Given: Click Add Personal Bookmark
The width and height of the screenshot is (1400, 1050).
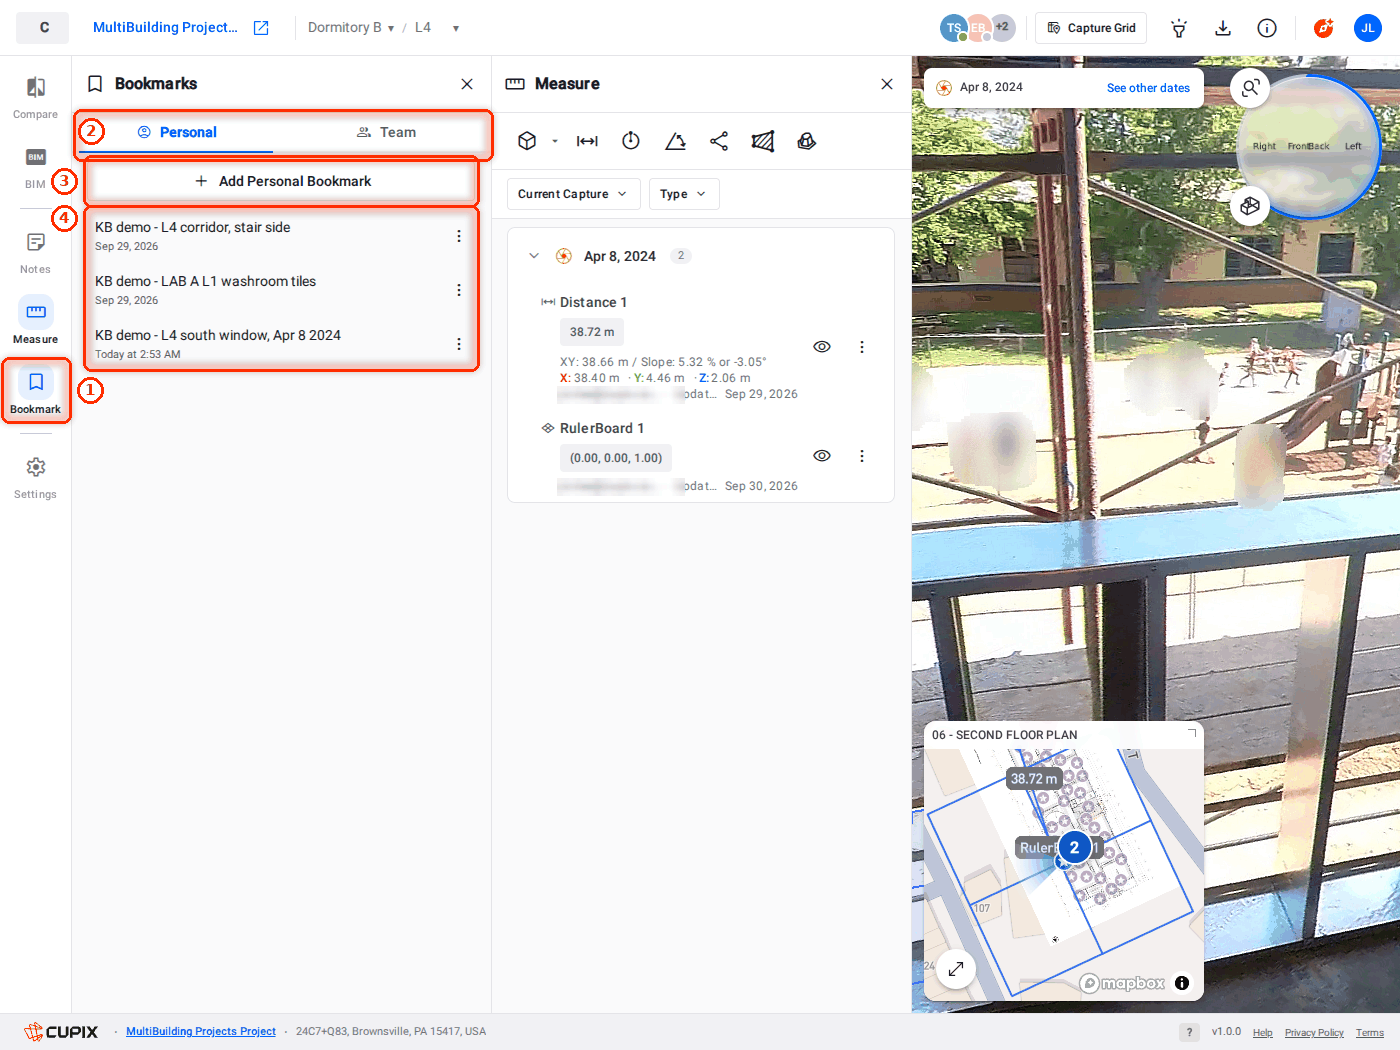Looking at the screenshot, I should (283, 181).
